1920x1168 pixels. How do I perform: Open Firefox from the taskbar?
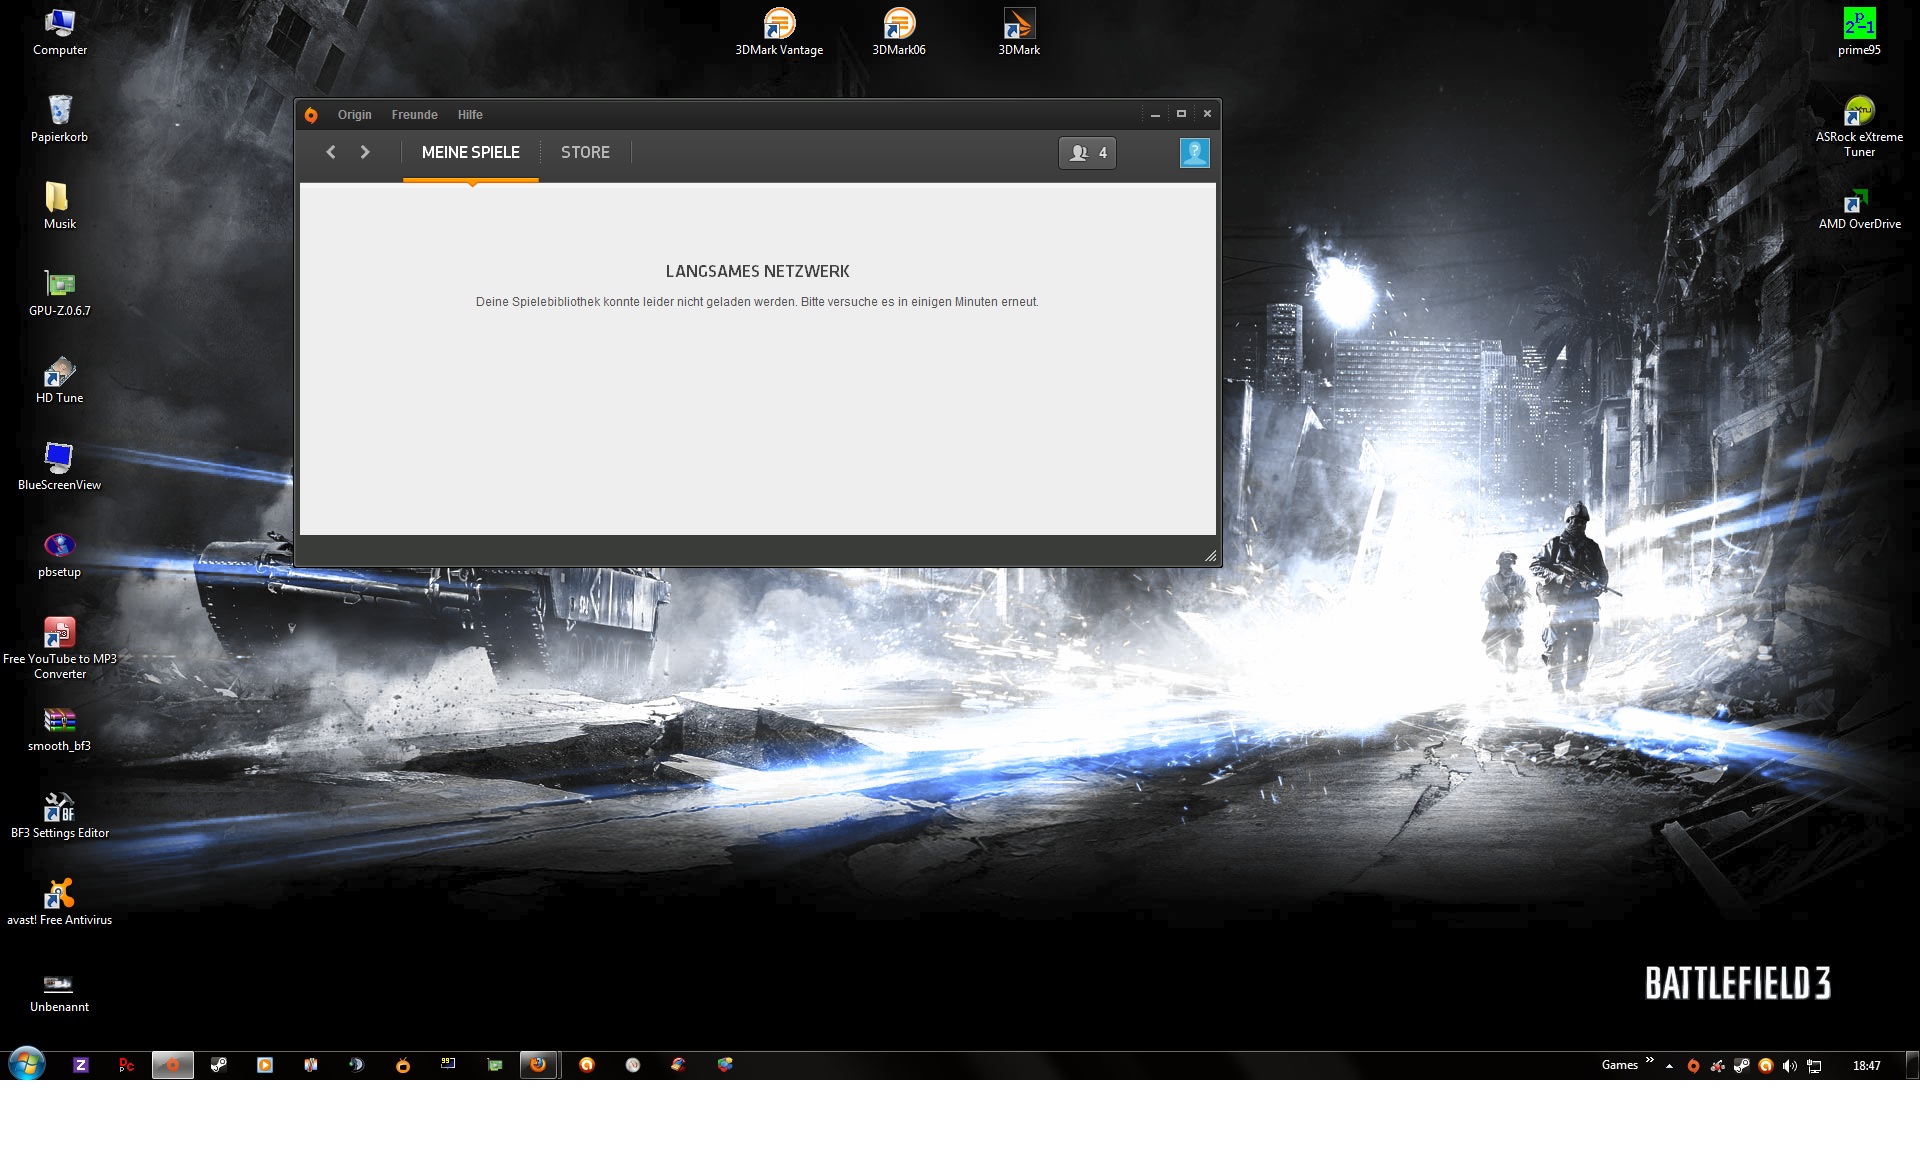point(538,1065)
